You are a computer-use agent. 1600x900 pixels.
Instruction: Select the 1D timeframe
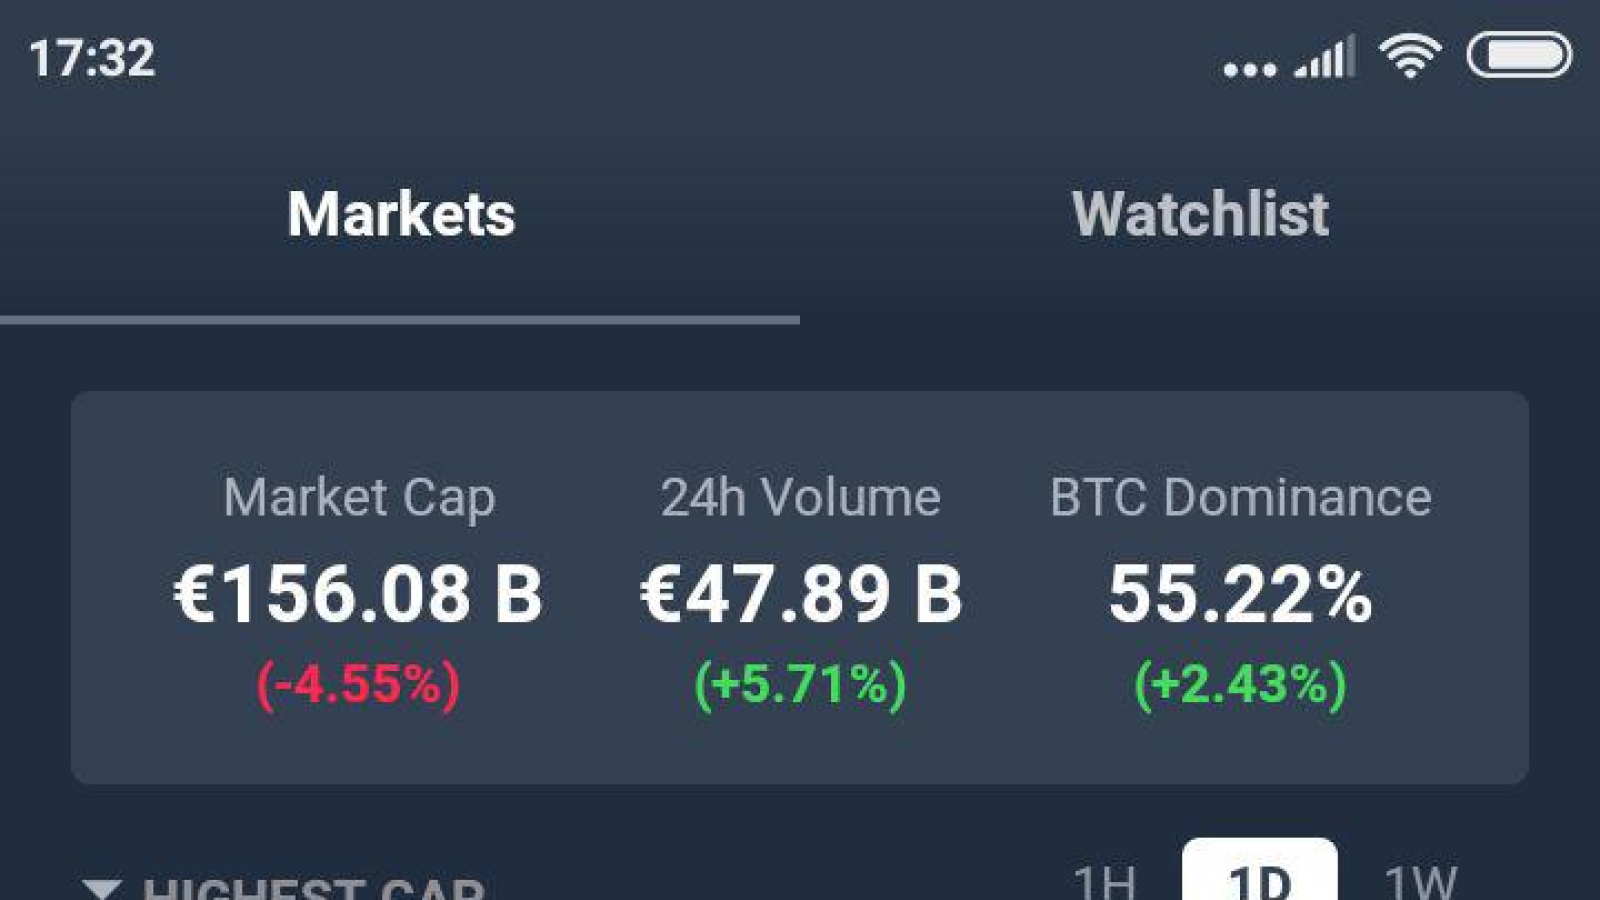[x=1260, y=870]
